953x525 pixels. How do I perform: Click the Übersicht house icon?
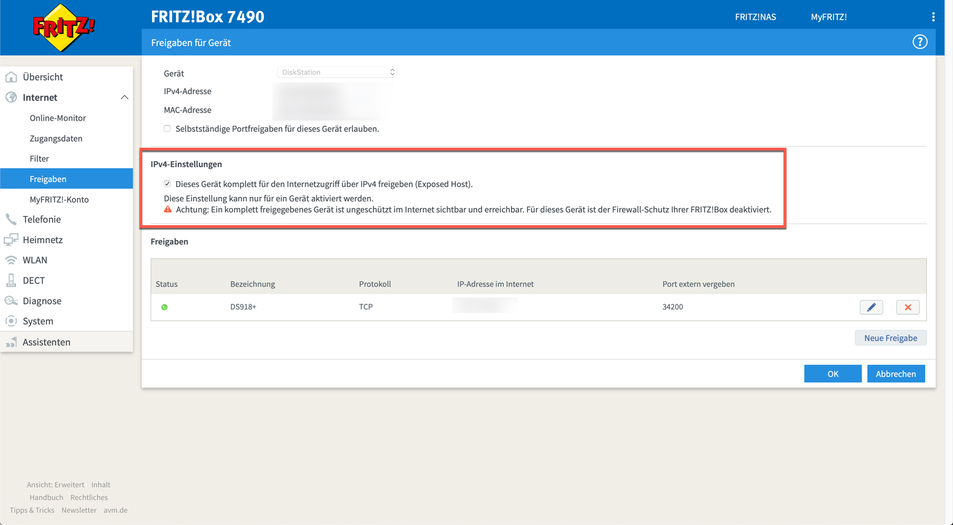click(11, 77)
